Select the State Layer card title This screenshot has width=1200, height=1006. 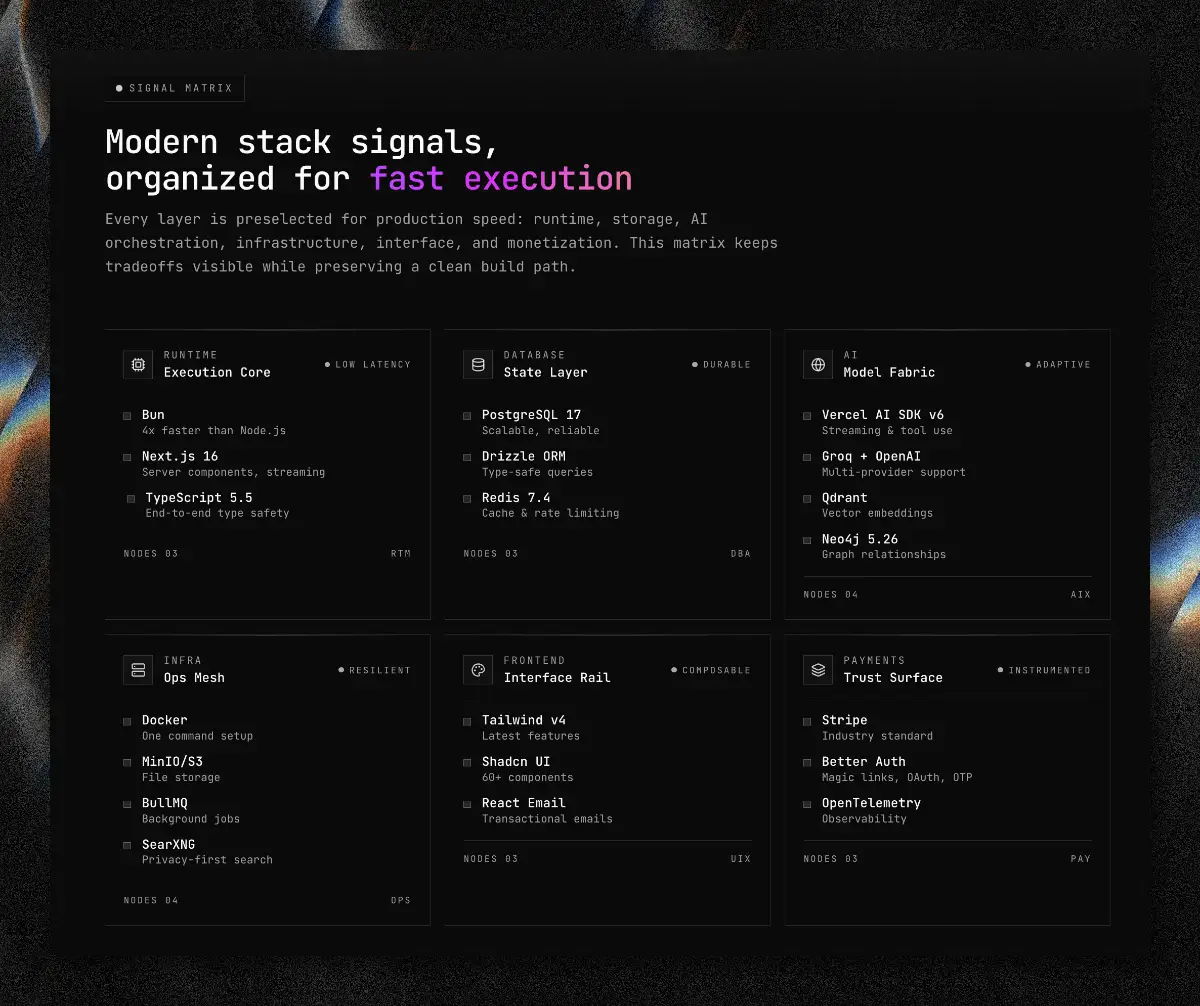point(545,372)
